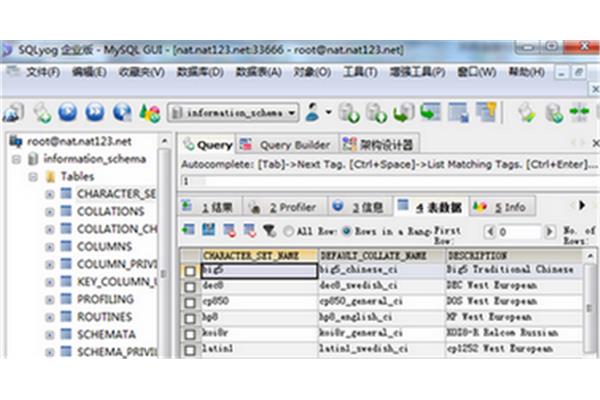Click the table icon with yellow filter badge
This screenshot has height=400, width=600.
[x=486, y=112]
